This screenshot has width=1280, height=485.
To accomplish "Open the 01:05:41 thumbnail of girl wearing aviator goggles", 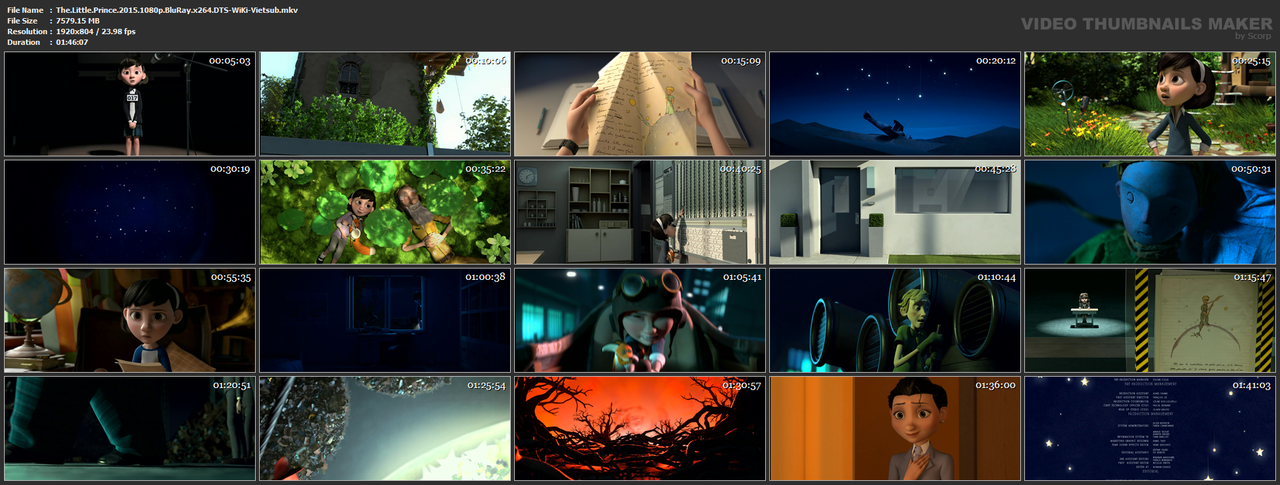I will (x=640, y=320).
